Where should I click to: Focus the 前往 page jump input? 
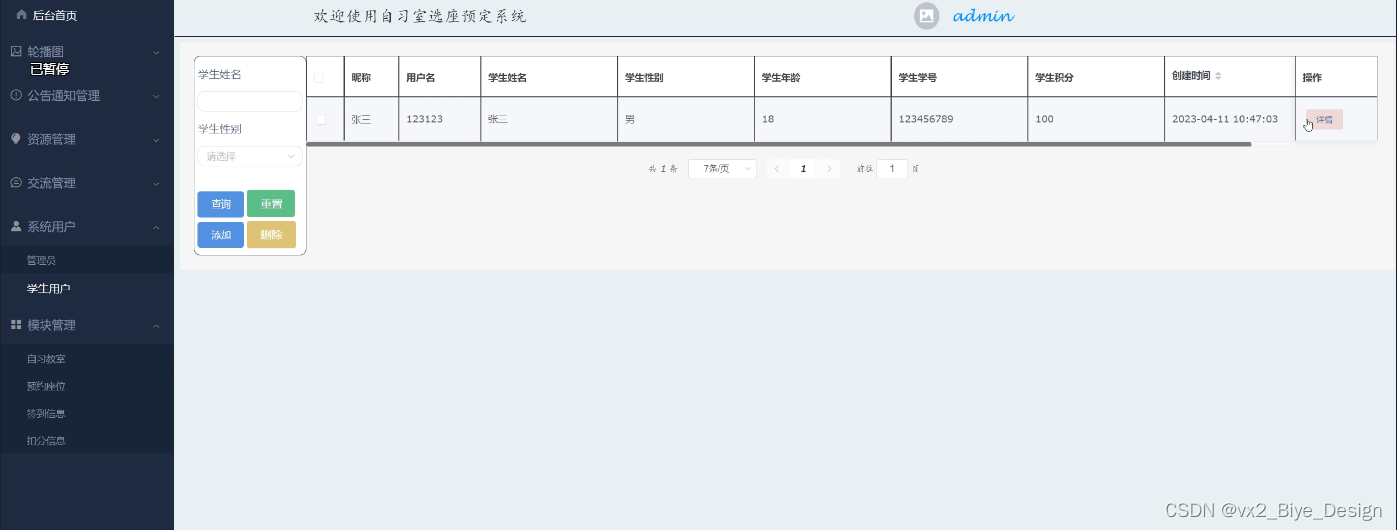892,169
